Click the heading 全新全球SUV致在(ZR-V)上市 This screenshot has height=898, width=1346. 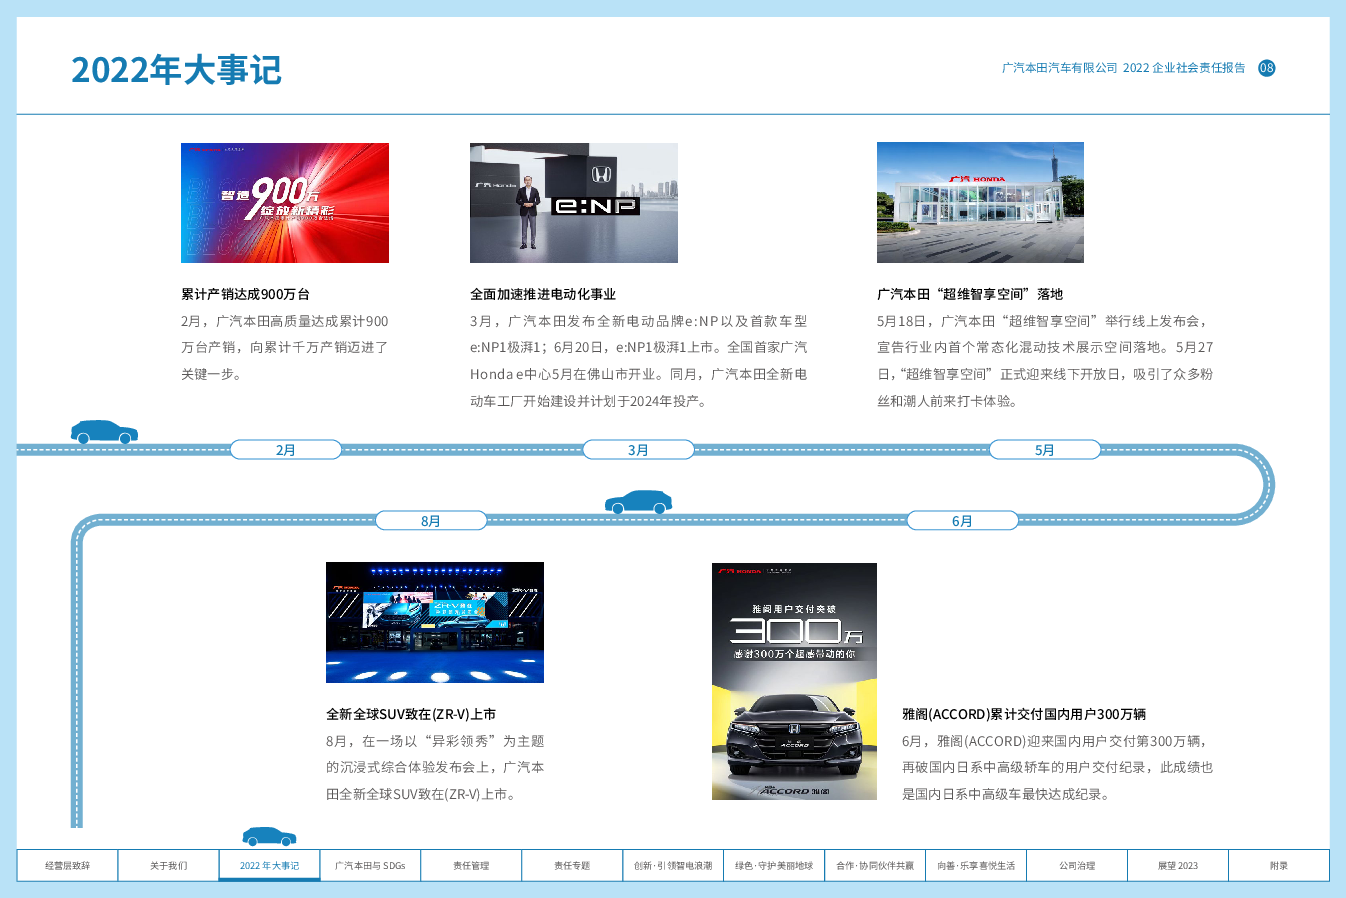pos(411,714)
